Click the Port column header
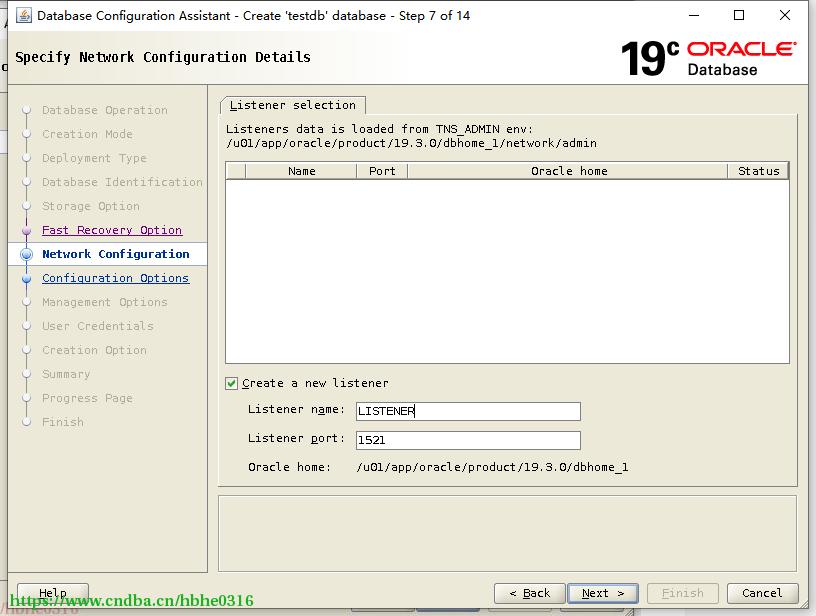Screen dimensions: 816x616 (382, 171)
